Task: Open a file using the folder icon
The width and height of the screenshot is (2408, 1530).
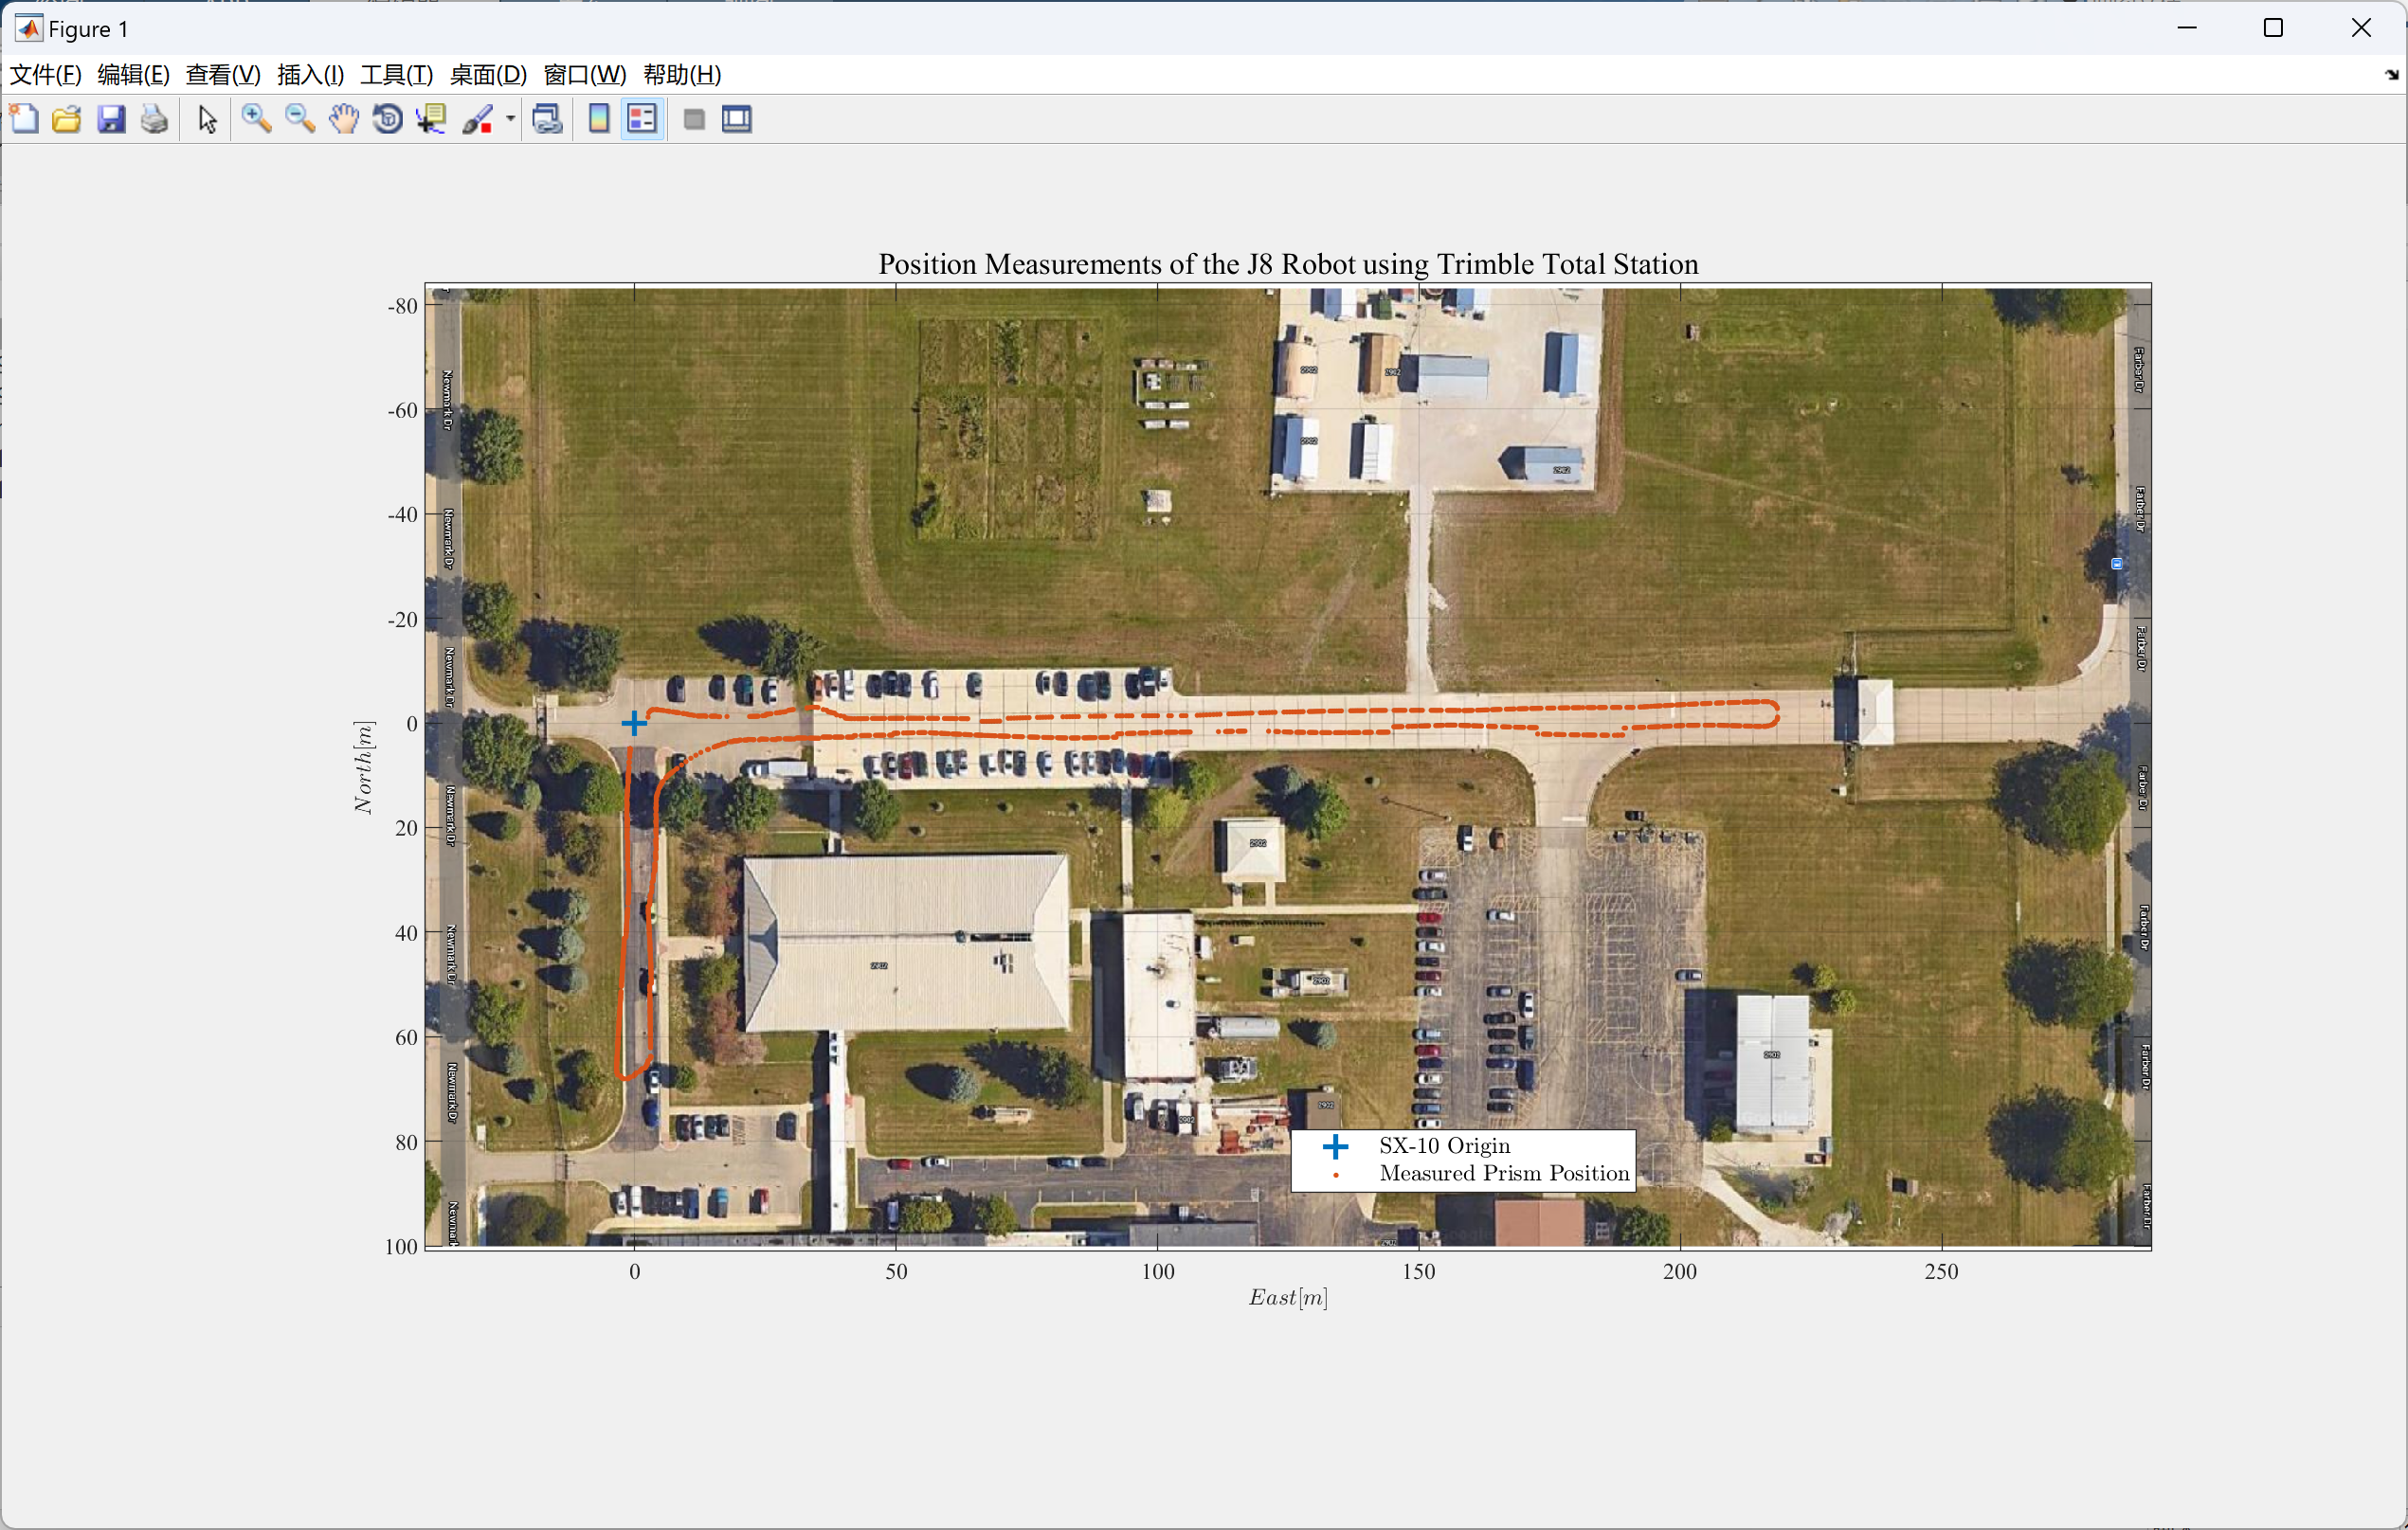Action: (67, 120)
